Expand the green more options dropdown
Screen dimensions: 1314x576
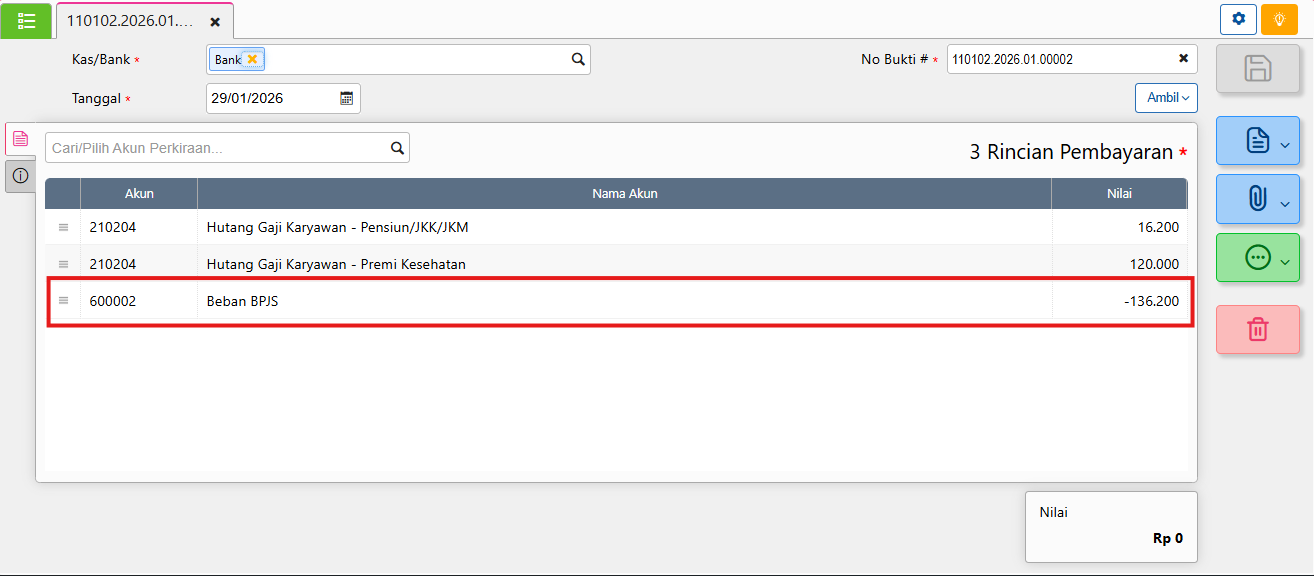[1258, 258]
